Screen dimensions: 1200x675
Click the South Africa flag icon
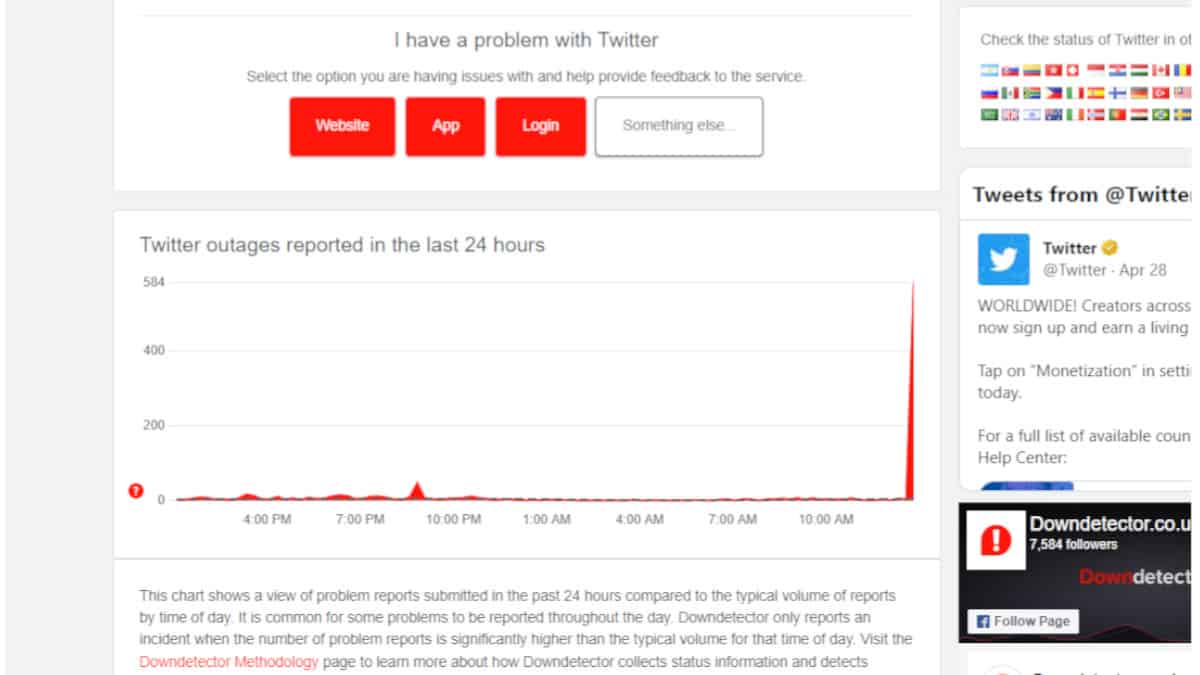click(x=1031, y=93)
